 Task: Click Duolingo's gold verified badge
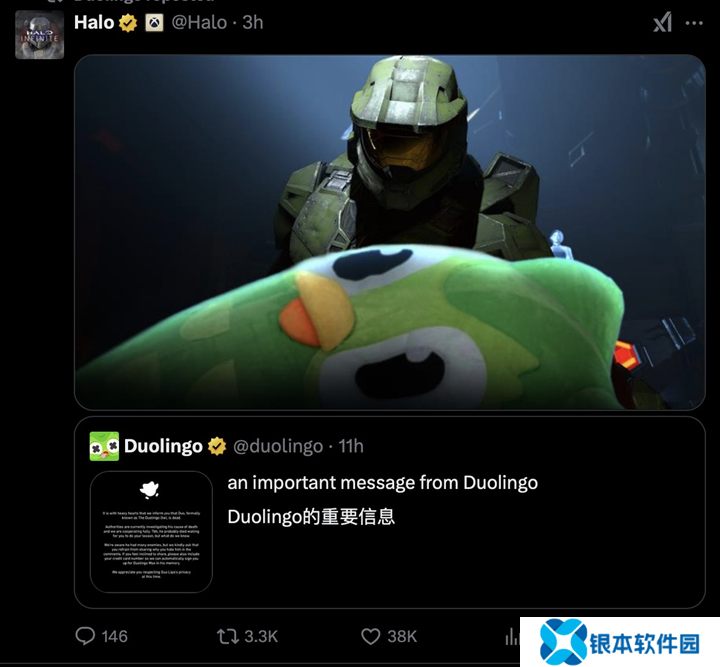[217, 446]
